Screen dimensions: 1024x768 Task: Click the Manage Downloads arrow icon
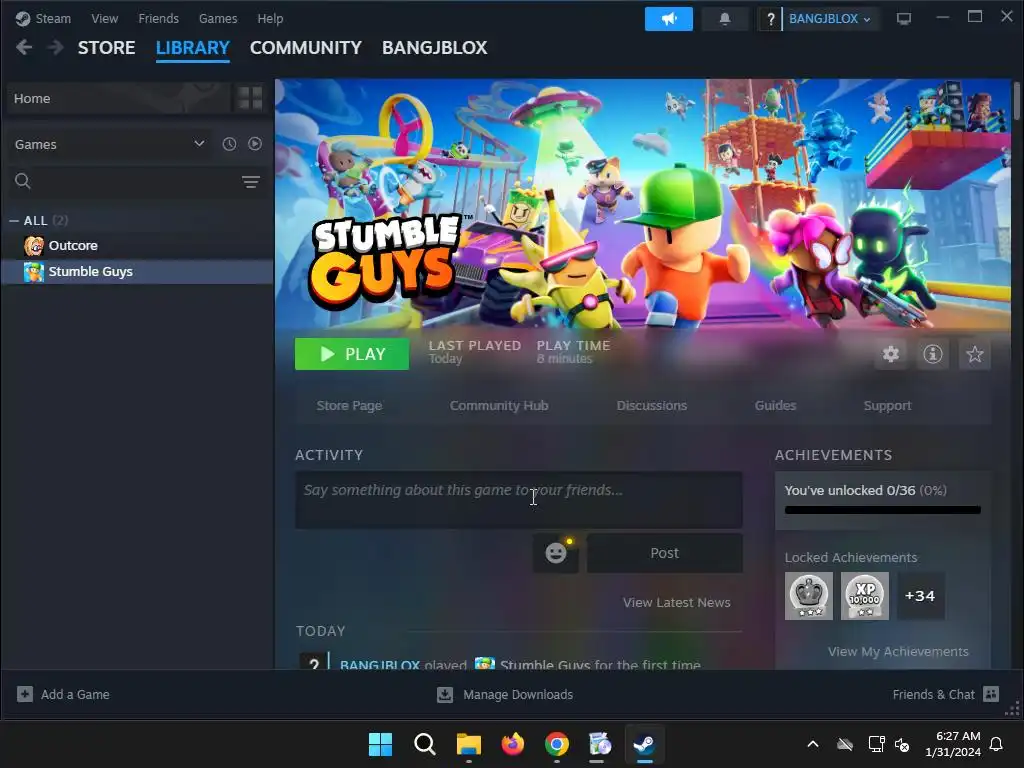(x=445, y=694)
